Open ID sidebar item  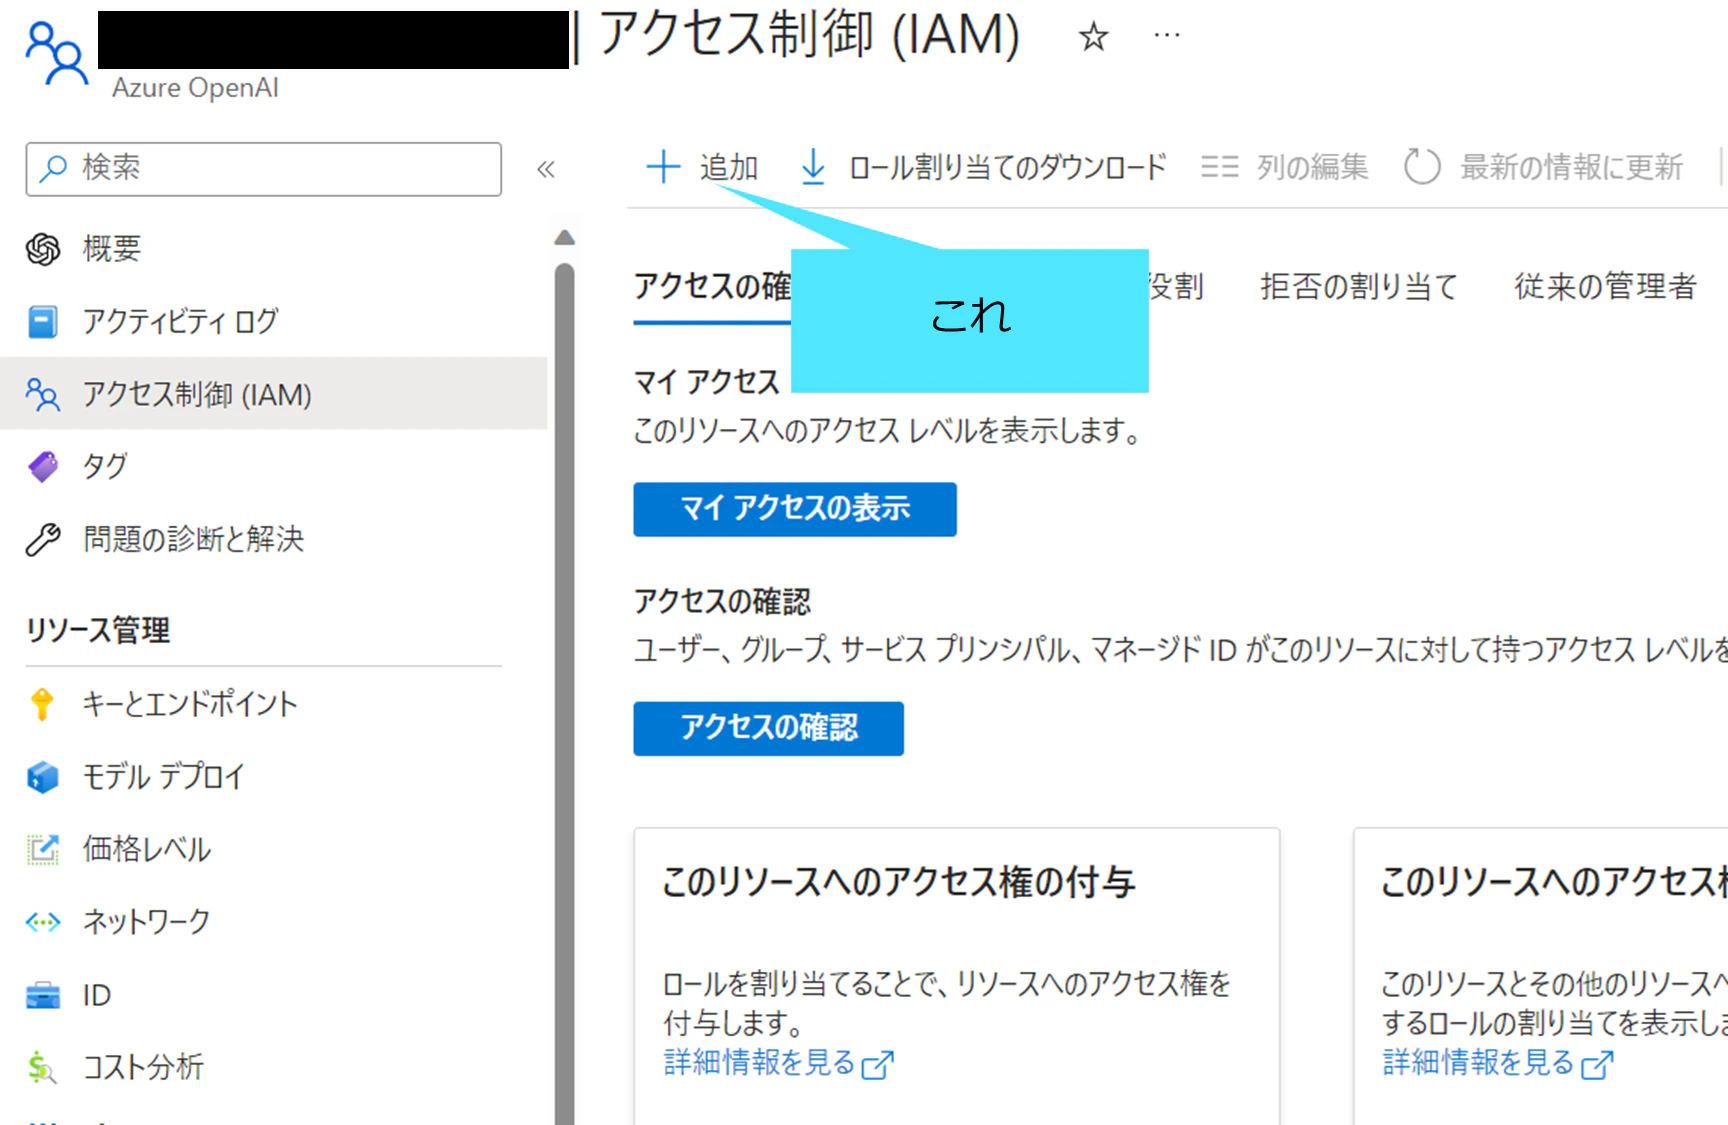273,995
